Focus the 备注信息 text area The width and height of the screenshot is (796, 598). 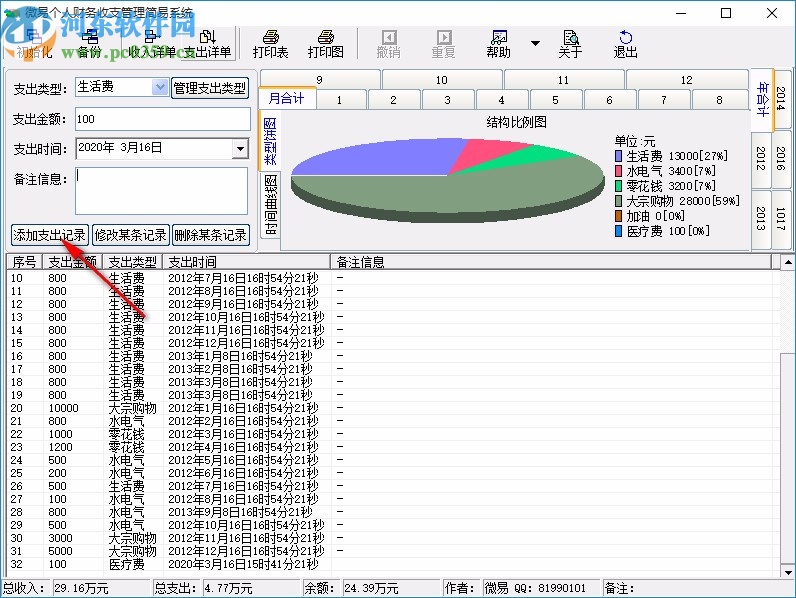click(161, 191)
